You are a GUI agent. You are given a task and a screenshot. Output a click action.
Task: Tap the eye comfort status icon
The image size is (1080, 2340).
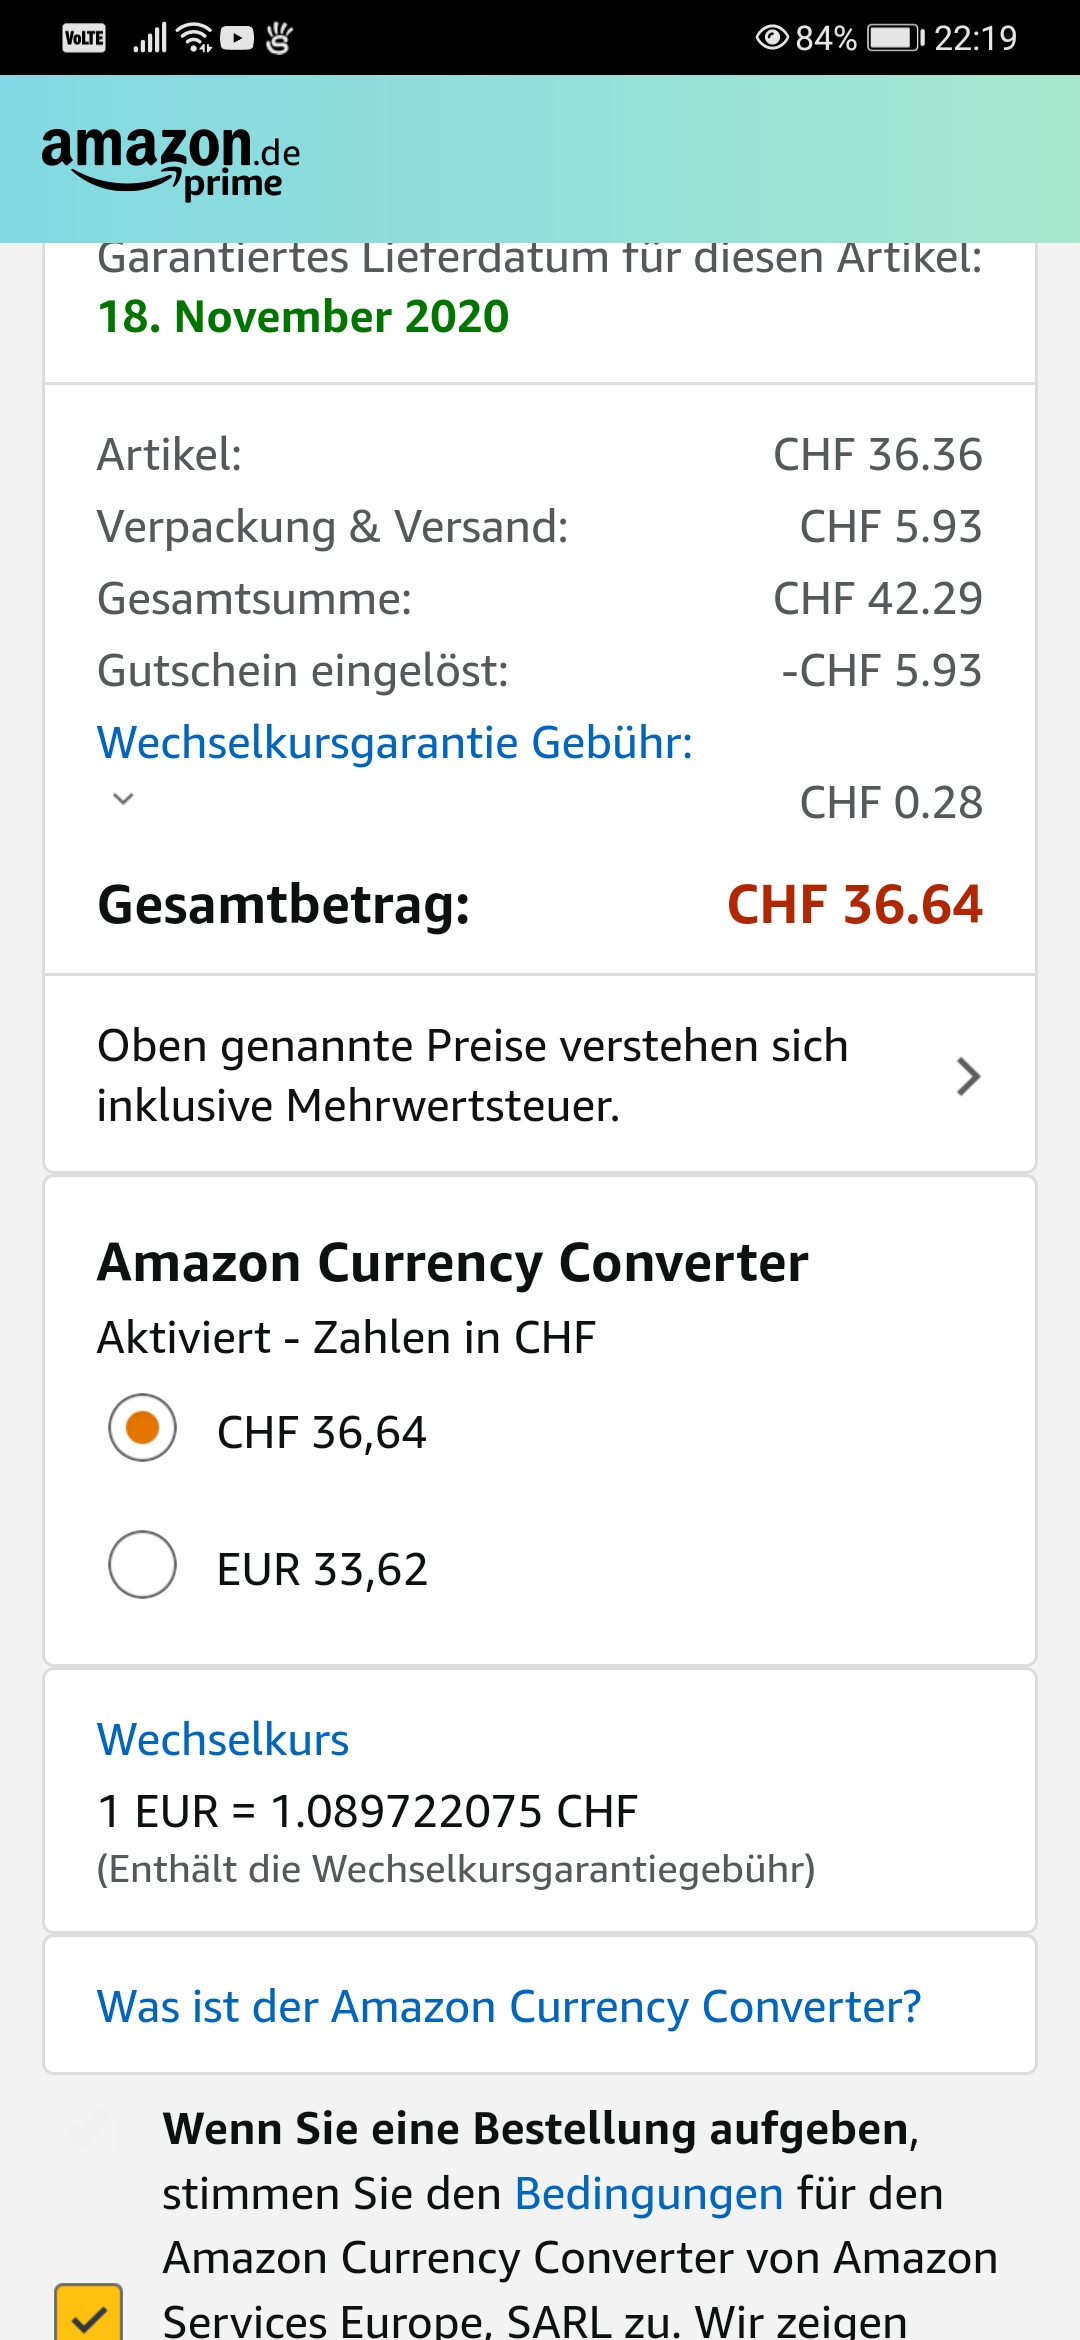click(772, 38)
